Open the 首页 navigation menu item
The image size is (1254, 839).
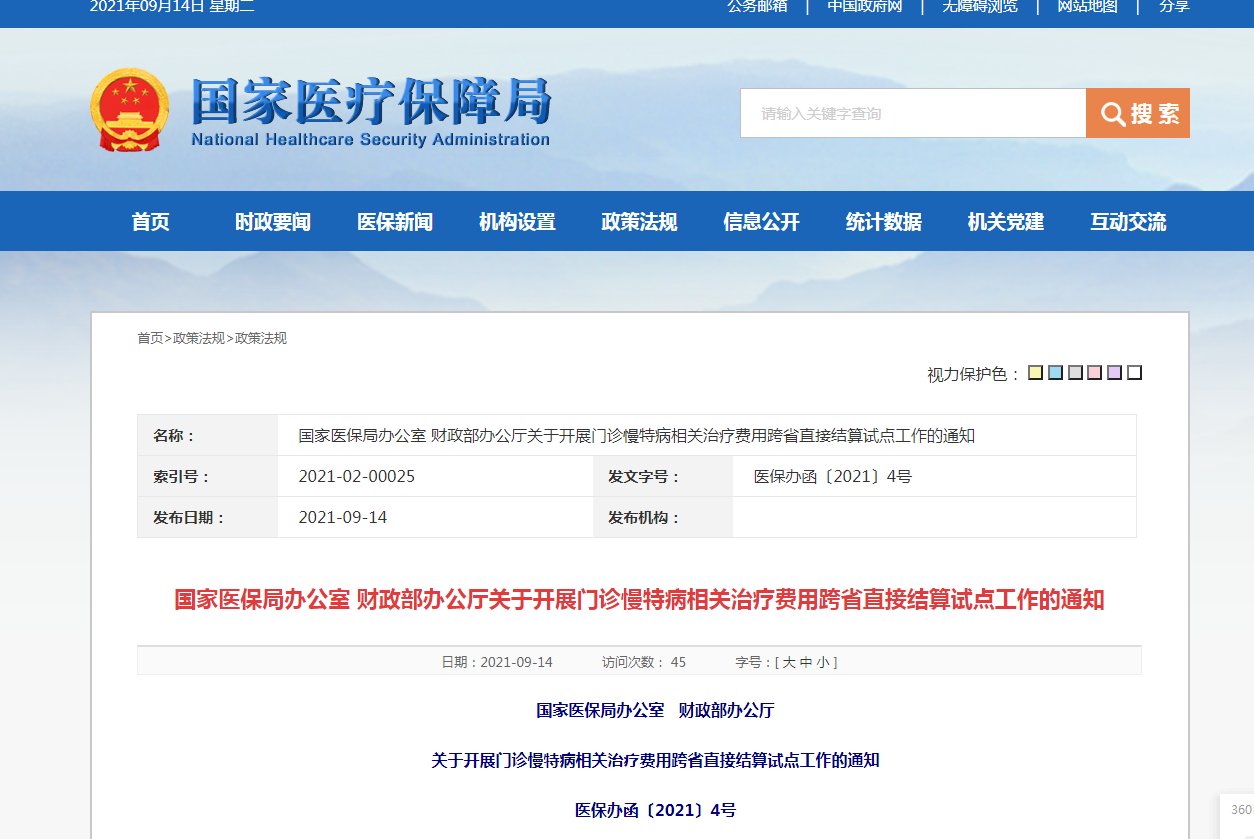pos(151,222)
